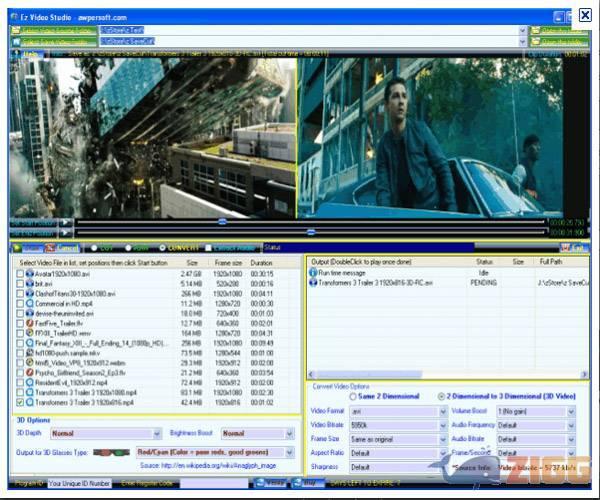Open the Video Format dropdown
The height and width of the screenshot is (500, 600).
tap(443, 412)
